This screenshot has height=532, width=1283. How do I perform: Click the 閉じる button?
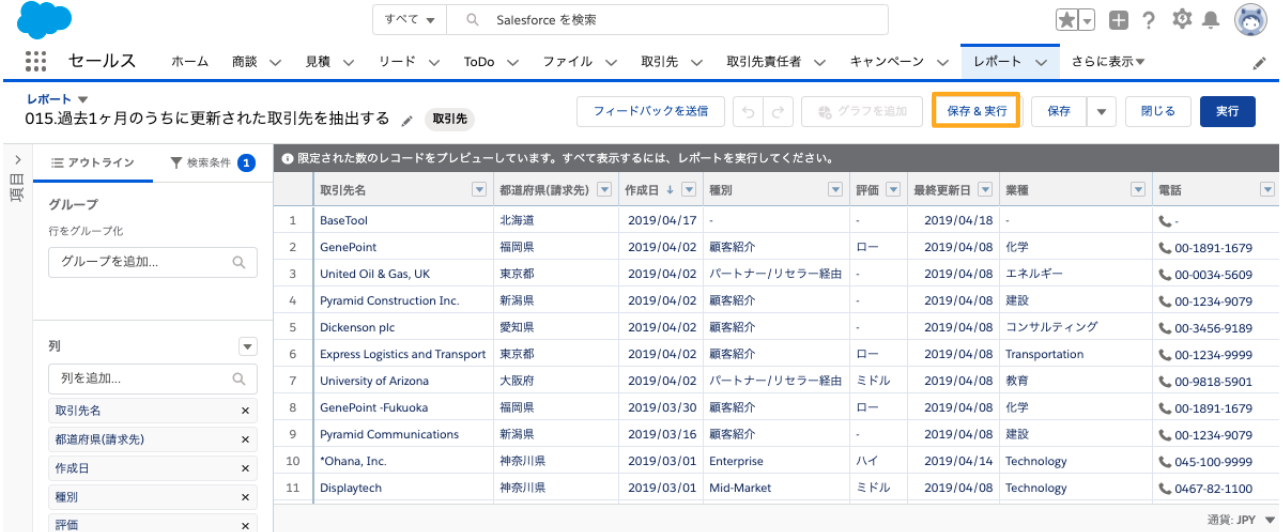[x=1158, y=112]
